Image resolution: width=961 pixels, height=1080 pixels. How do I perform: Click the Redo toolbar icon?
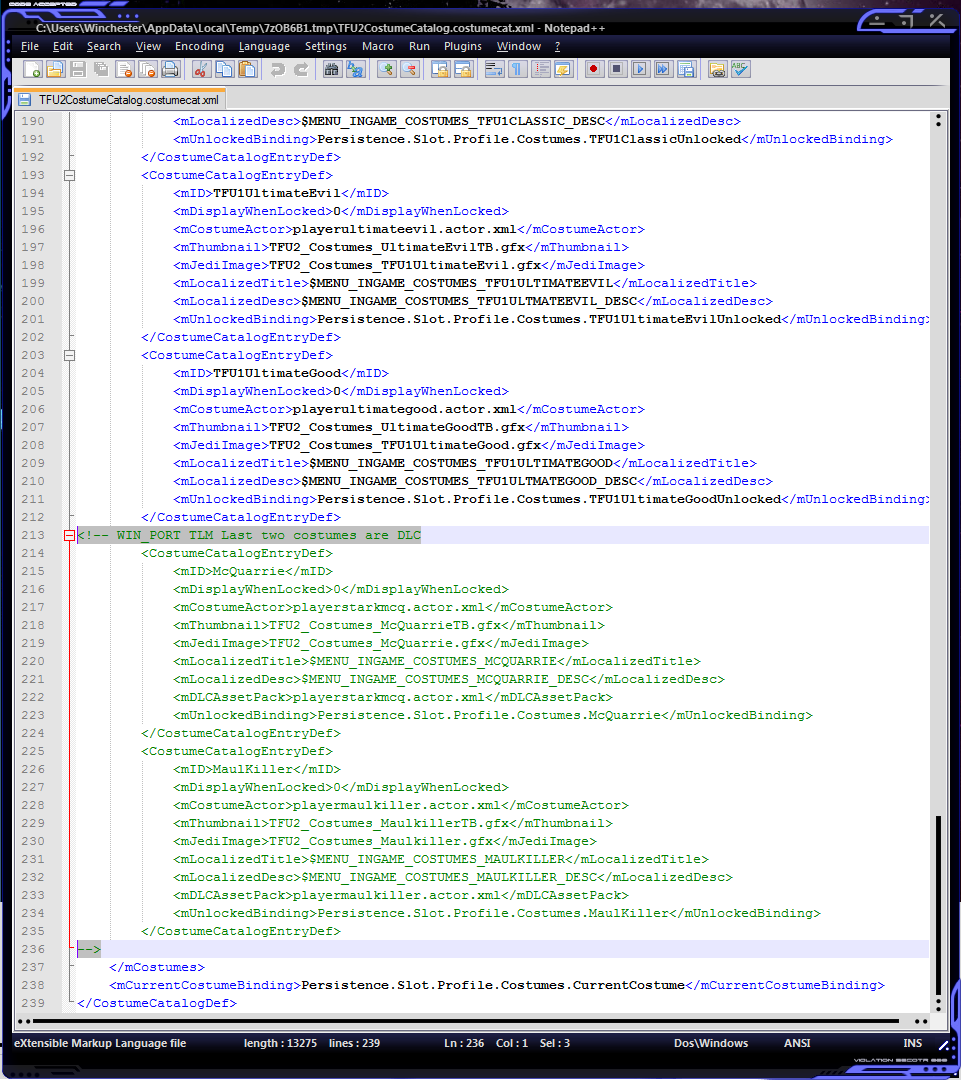tap(301, 69)
